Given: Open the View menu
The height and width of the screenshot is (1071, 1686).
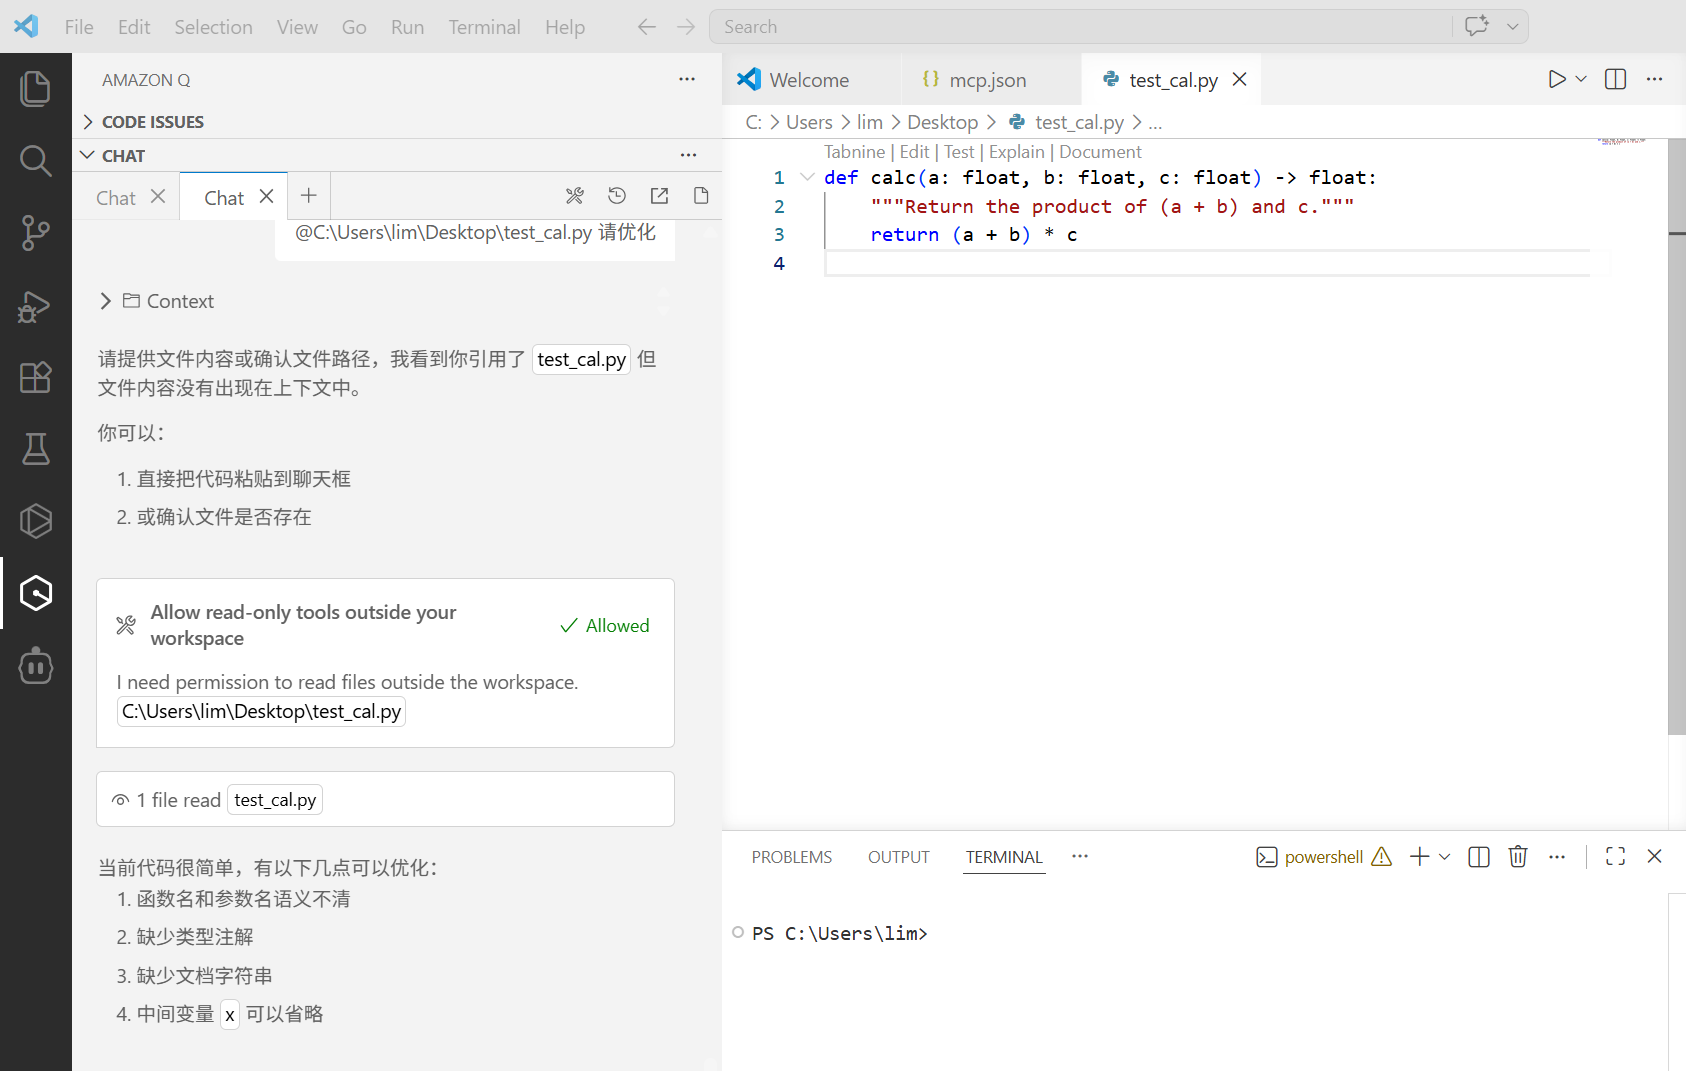Looking at the screenshot, I should [297, 27].
